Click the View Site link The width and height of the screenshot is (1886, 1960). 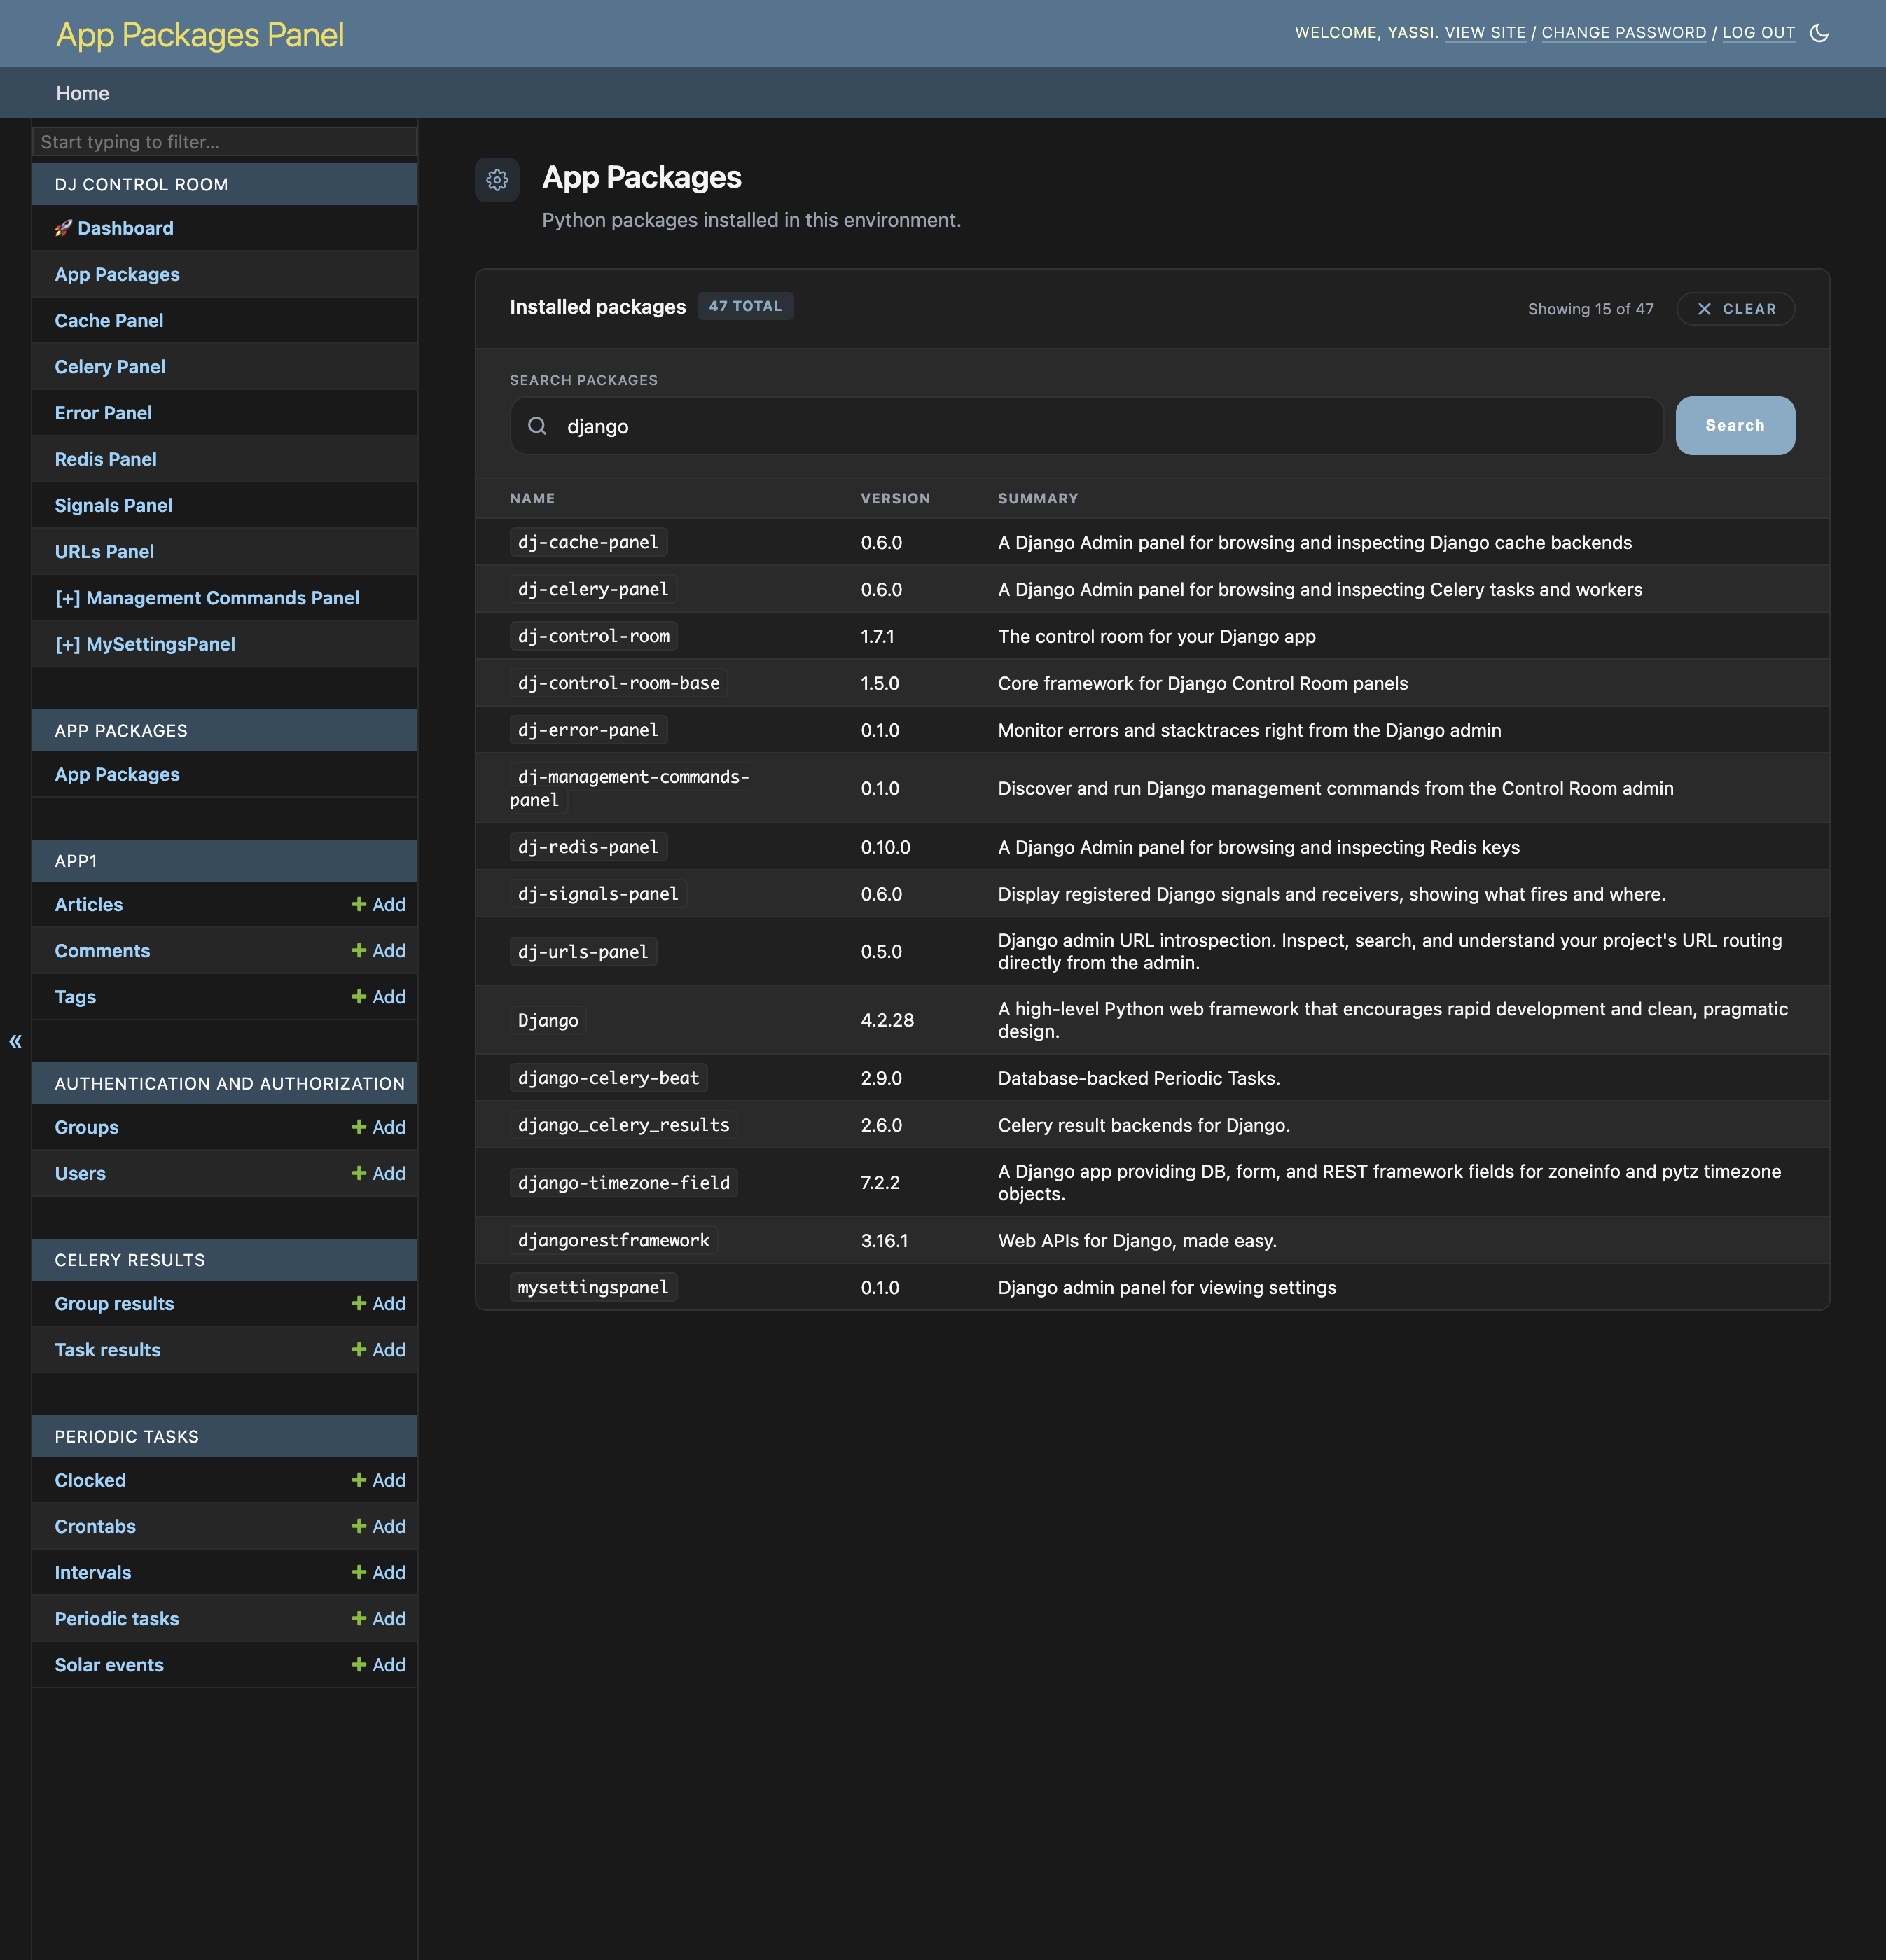tap(1485, 33)
